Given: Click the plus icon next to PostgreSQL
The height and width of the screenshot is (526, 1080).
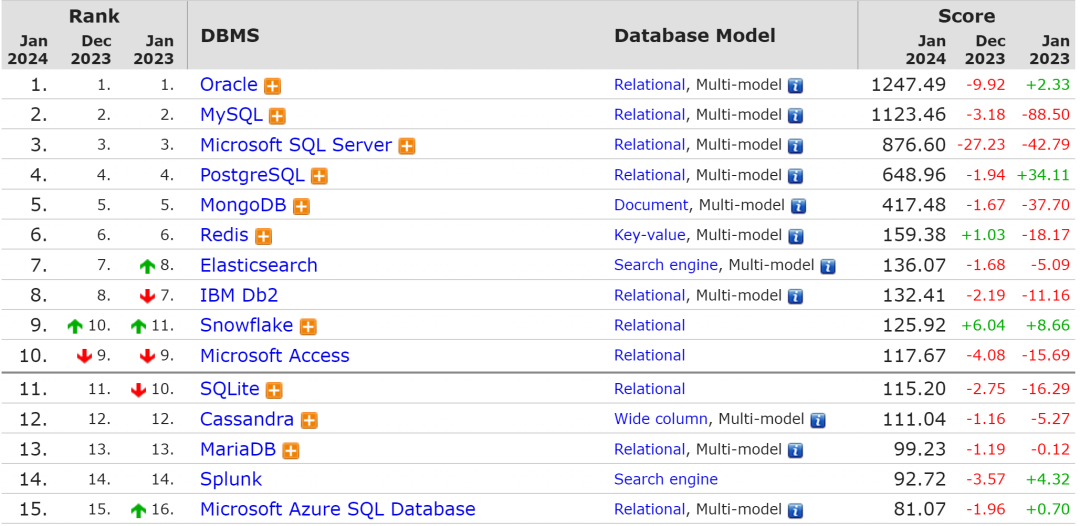Looking at the screenshot, I should (x=319, y=176).
